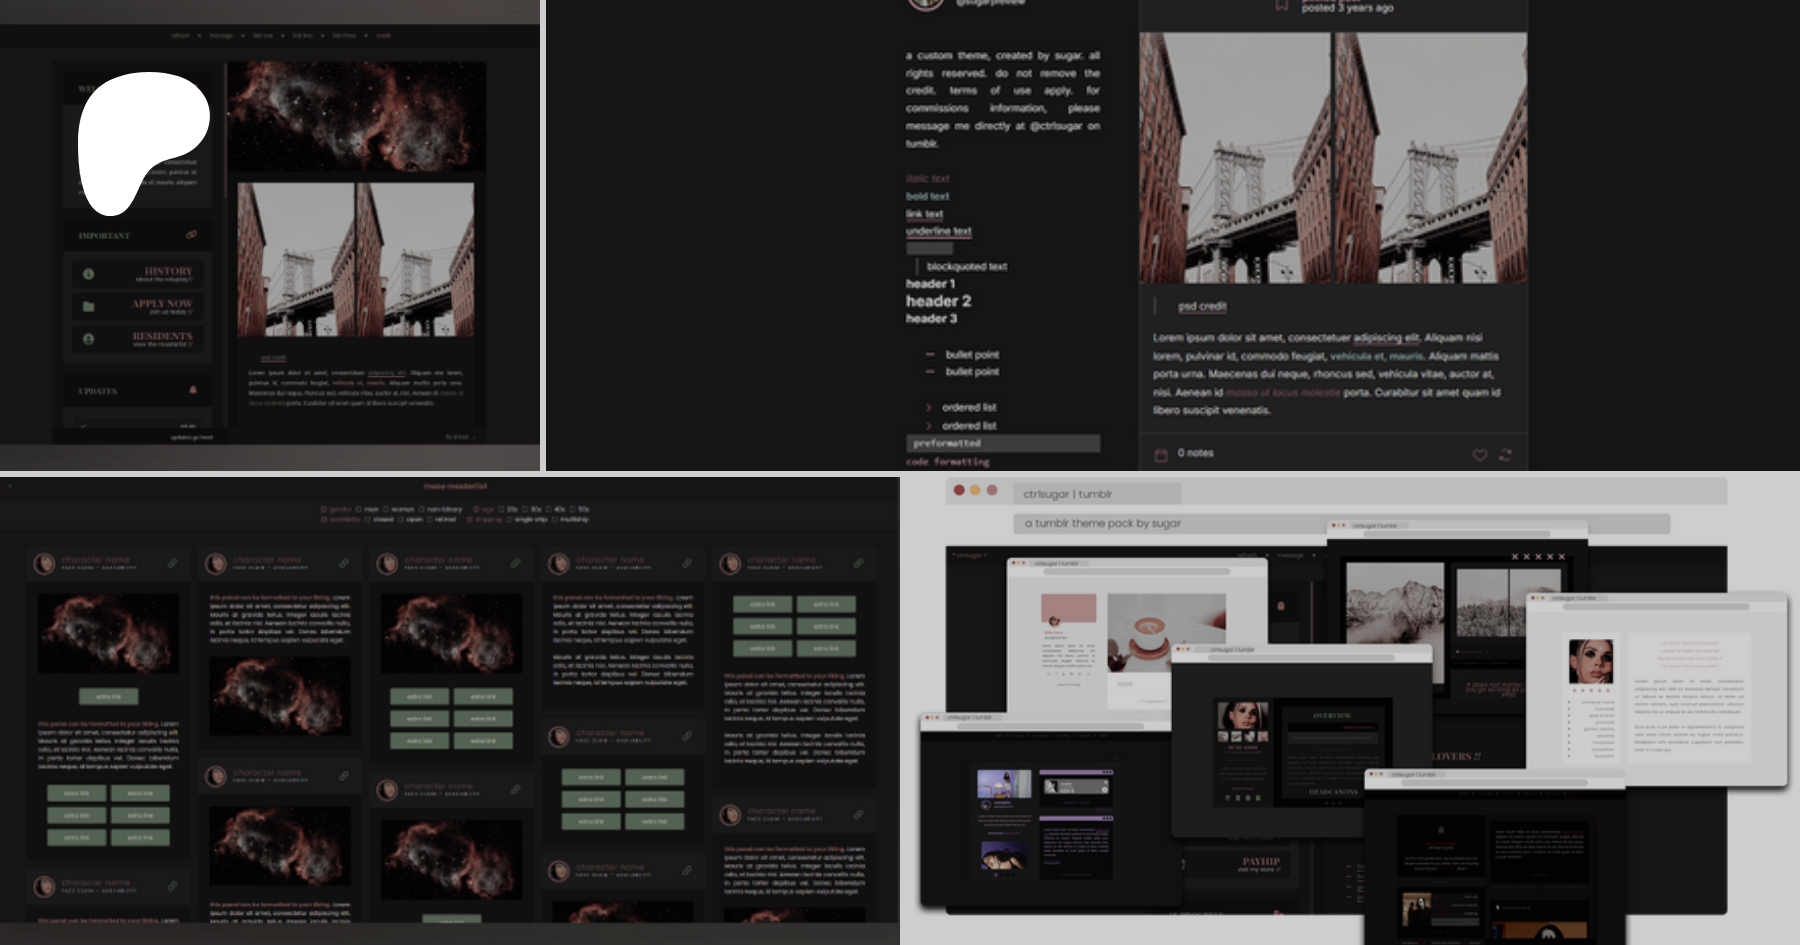Click the first character name avatar
The width and height of the screenshot is (1800, 945).
pos(44,564)
